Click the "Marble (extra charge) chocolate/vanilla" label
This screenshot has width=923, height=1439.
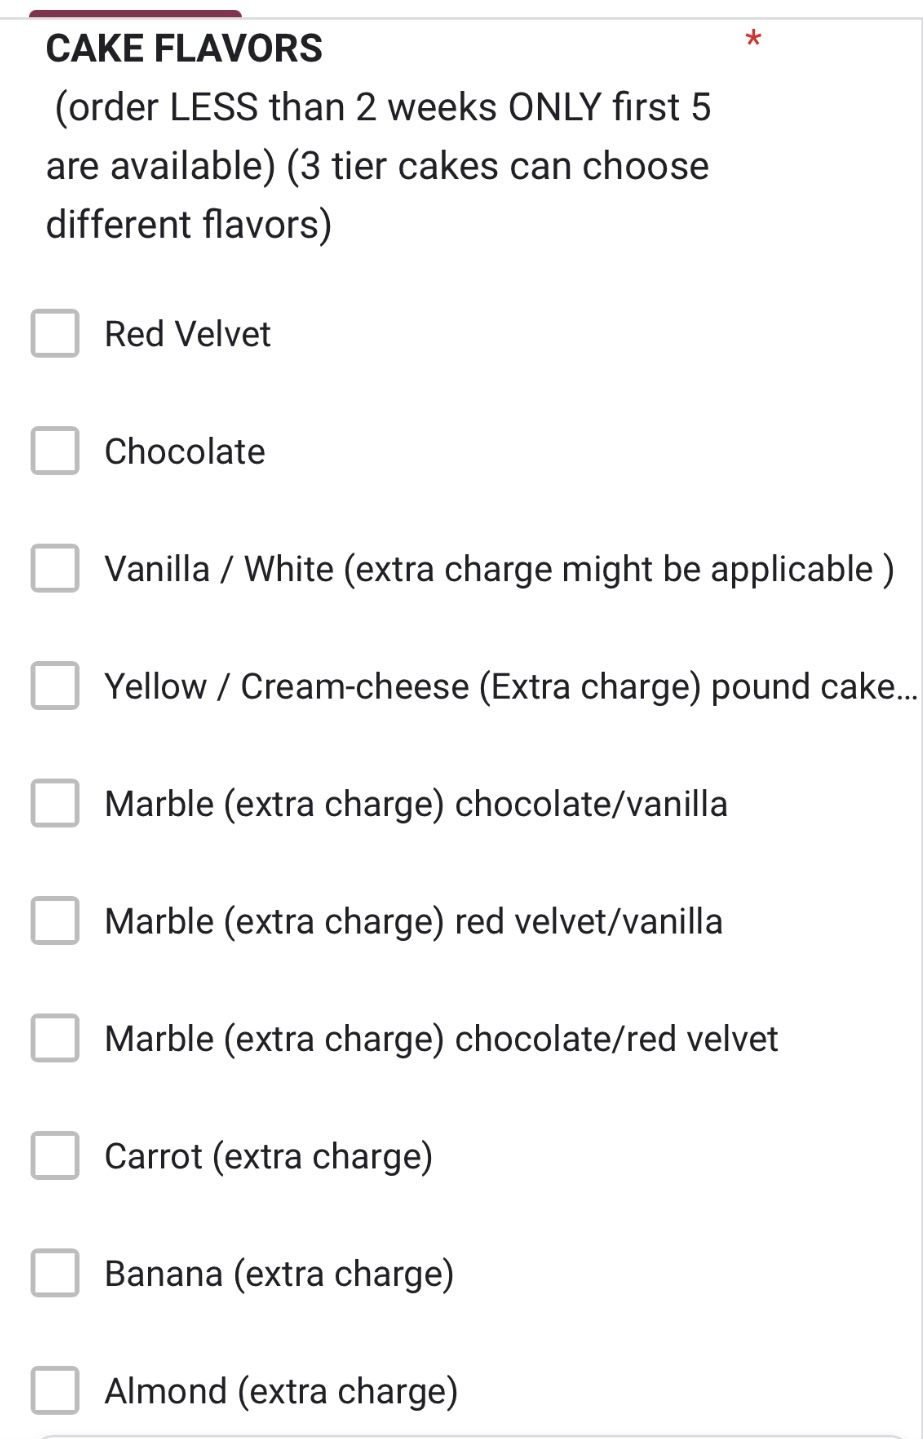click(416, 804)
